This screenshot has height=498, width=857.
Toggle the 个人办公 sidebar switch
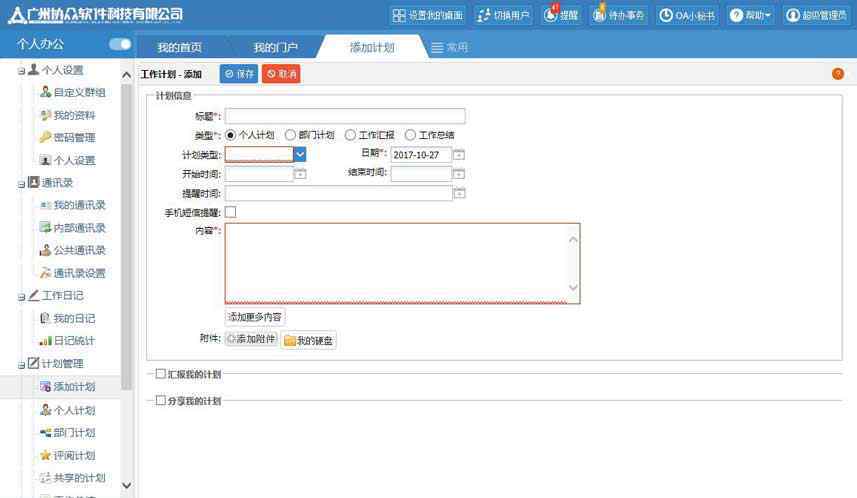tap(120, 45)
